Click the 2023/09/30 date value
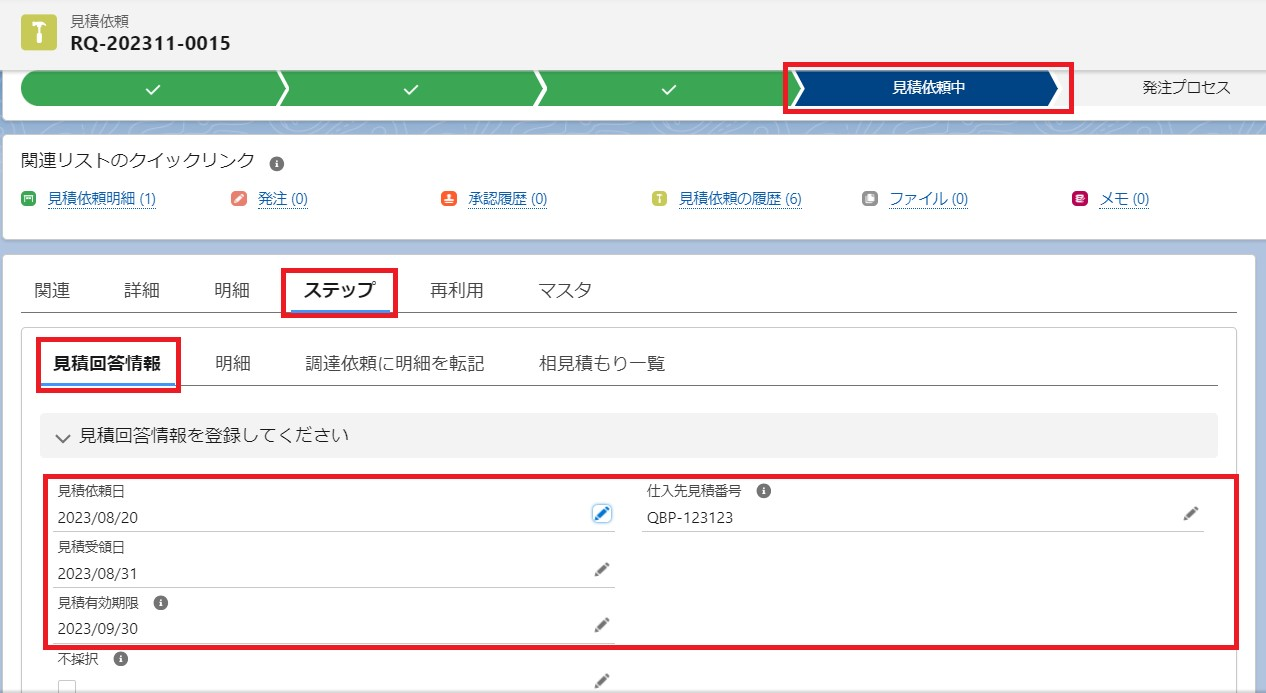The height and width of the screenshot is (693, 1266). (98, 629)
